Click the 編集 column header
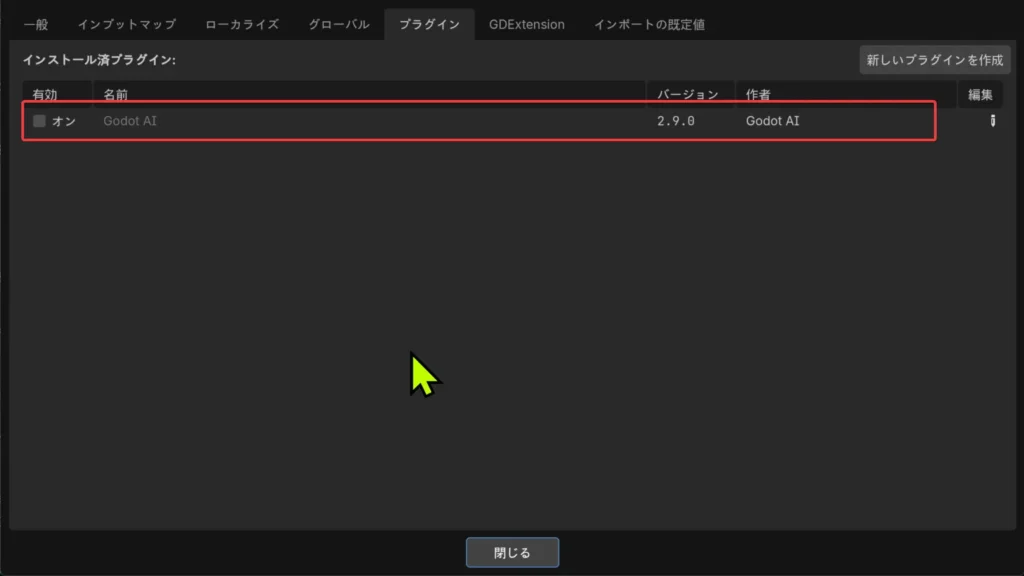This screenshot has height=576, width=1024. tap(980, 95)
